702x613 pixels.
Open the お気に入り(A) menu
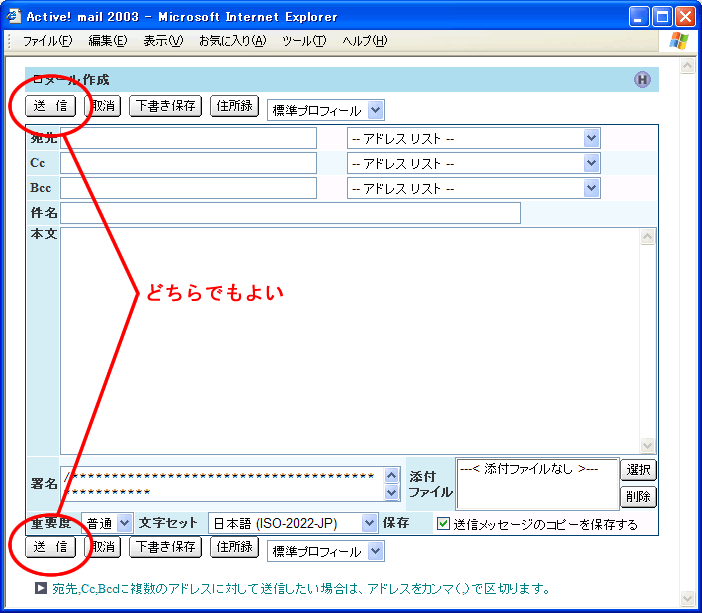232,41
